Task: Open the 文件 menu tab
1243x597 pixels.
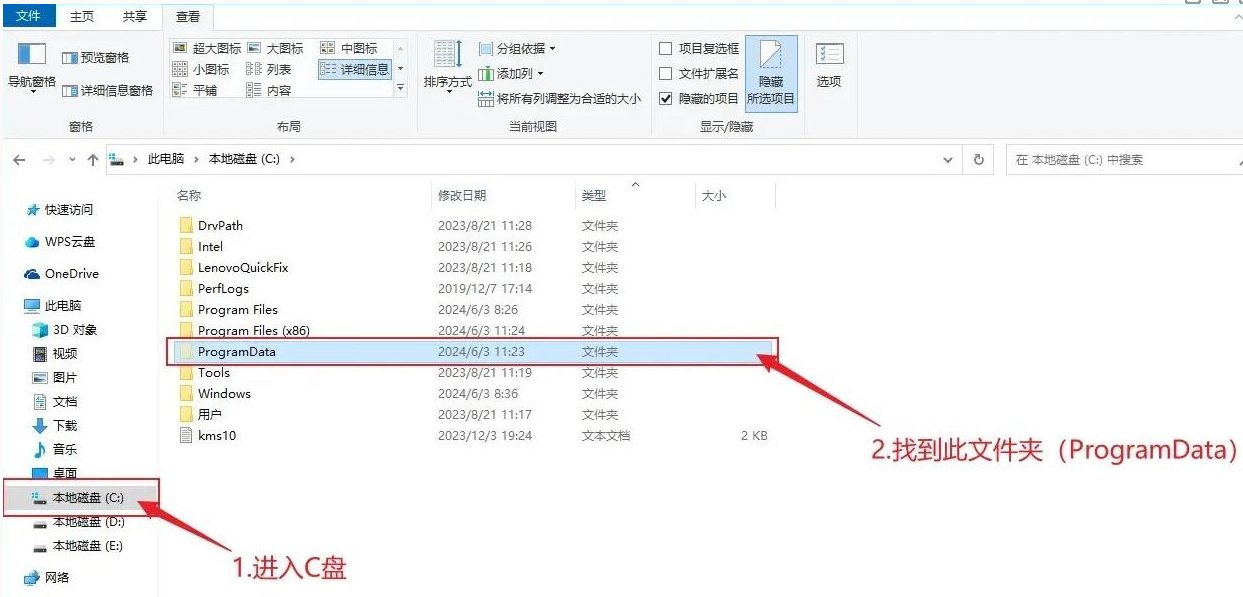Action: coord(29,16)
